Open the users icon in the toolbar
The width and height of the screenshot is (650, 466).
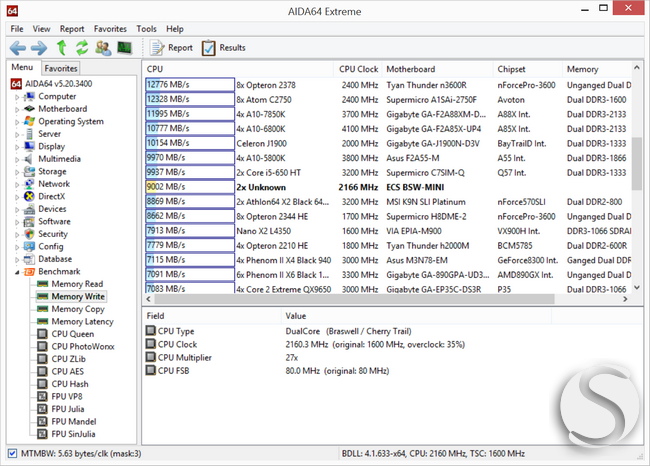(x=103, y=48)
